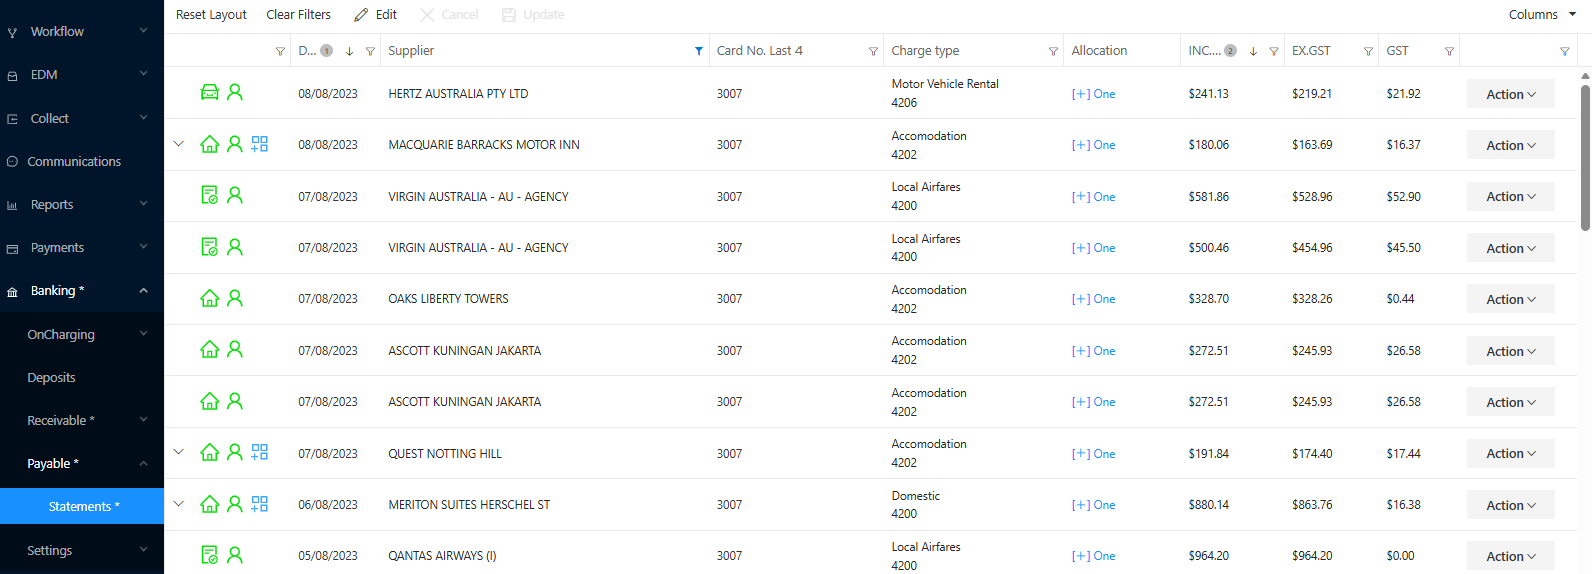Click the [+] One allocation link for Quest Notting Hill
The image size is (1592, 574).
1093,454
